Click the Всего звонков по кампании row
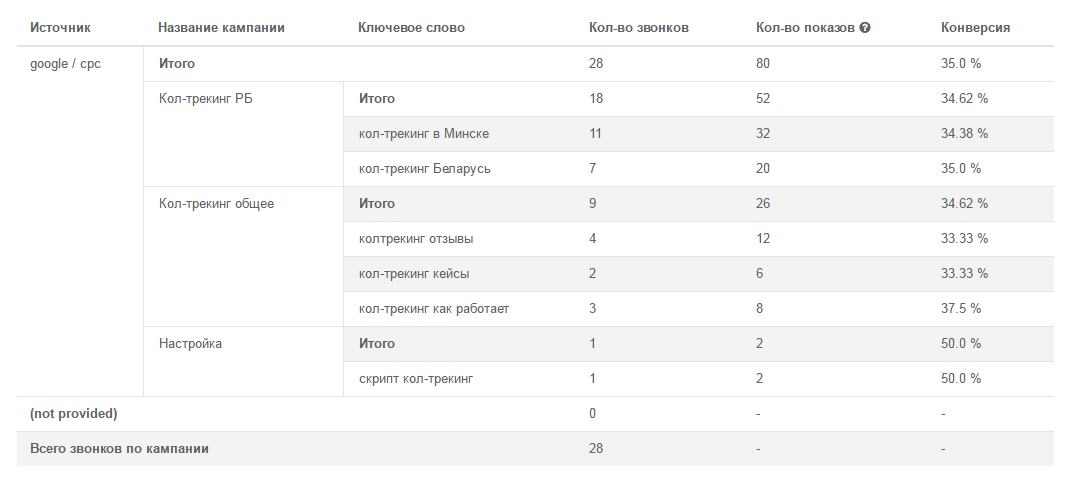The height and width of the screenshot is (477, 1075). [x=119, y=449]
